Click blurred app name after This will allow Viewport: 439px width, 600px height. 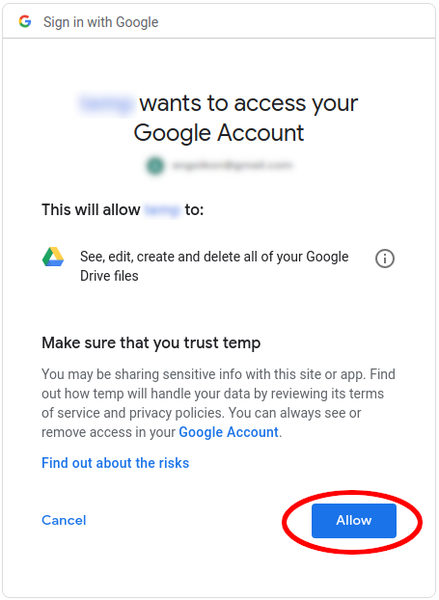(162, 210)
